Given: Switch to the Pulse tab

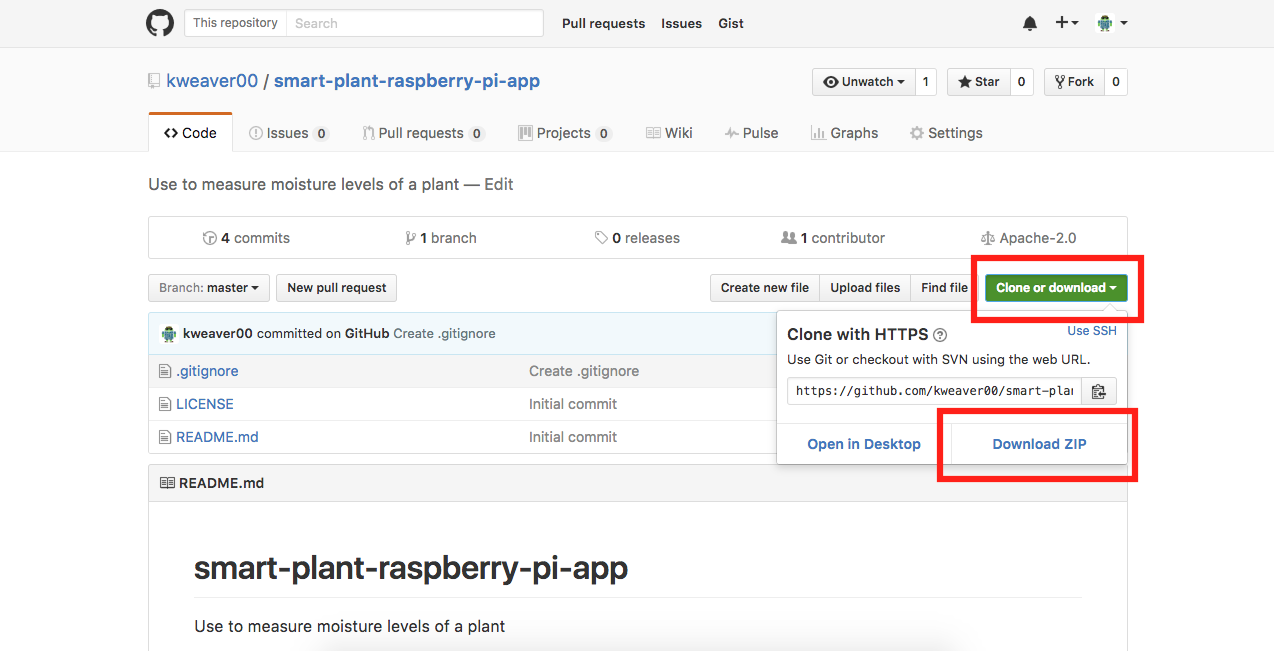Looking at the screenshot, I should (x=752, y=133).
